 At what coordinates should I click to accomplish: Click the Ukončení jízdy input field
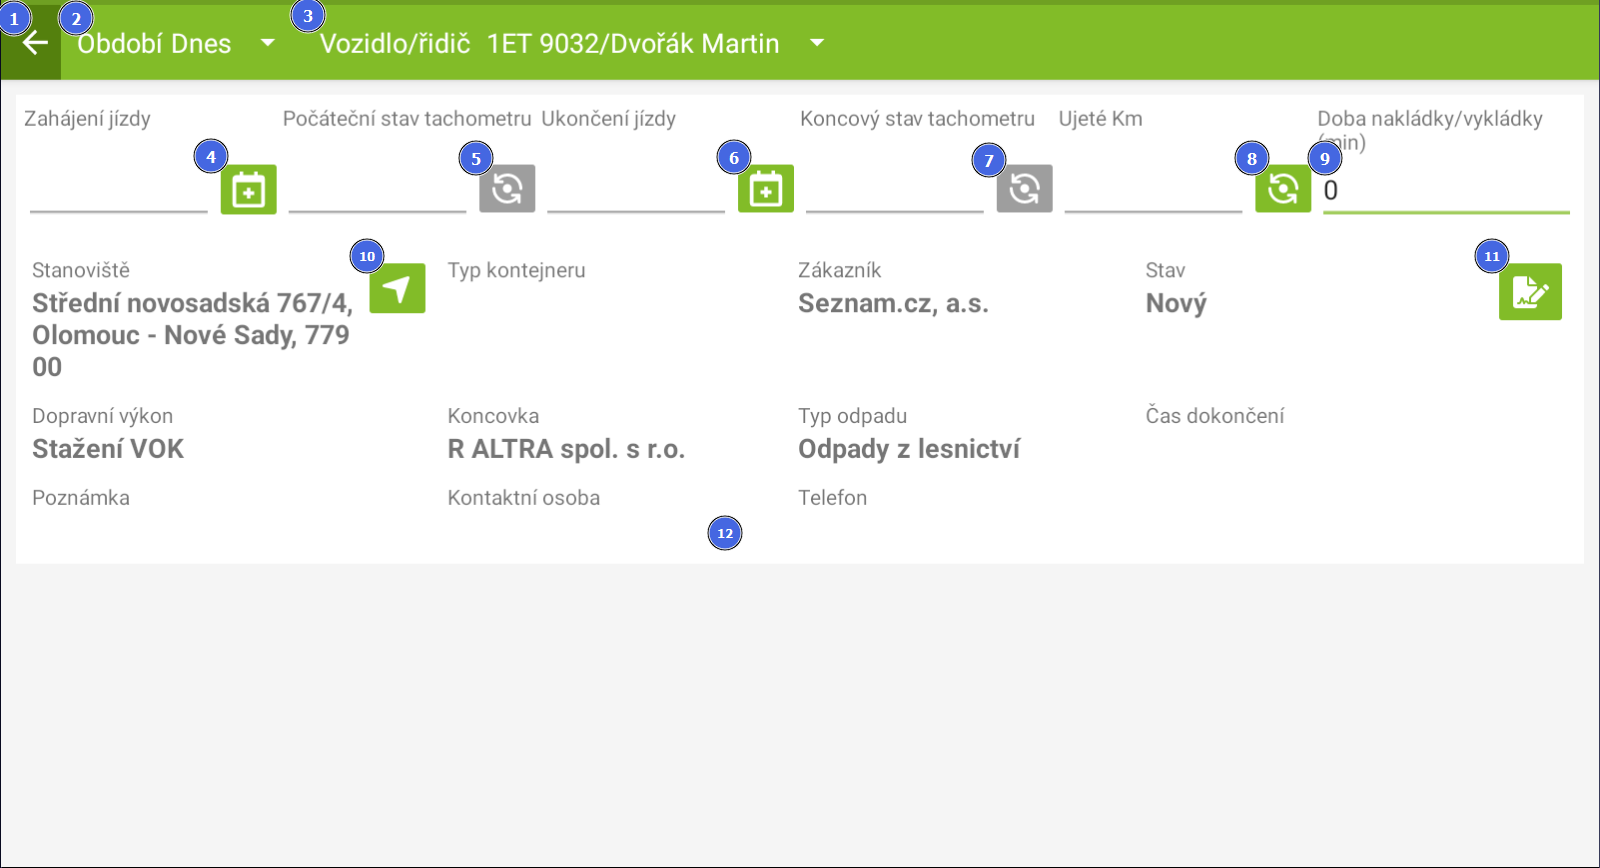tap(635, 193)
